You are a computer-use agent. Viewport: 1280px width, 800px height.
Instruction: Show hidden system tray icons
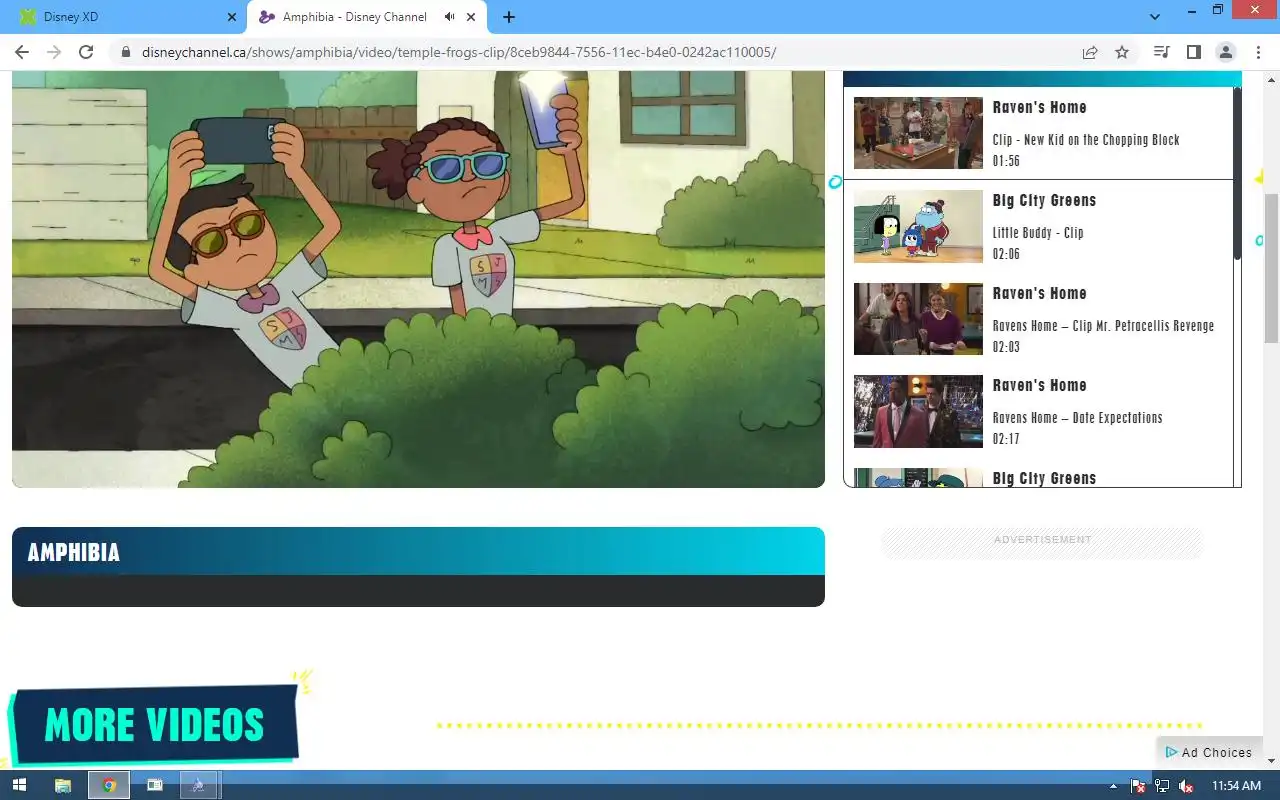pyautogui.click(x=1114, y=786)
